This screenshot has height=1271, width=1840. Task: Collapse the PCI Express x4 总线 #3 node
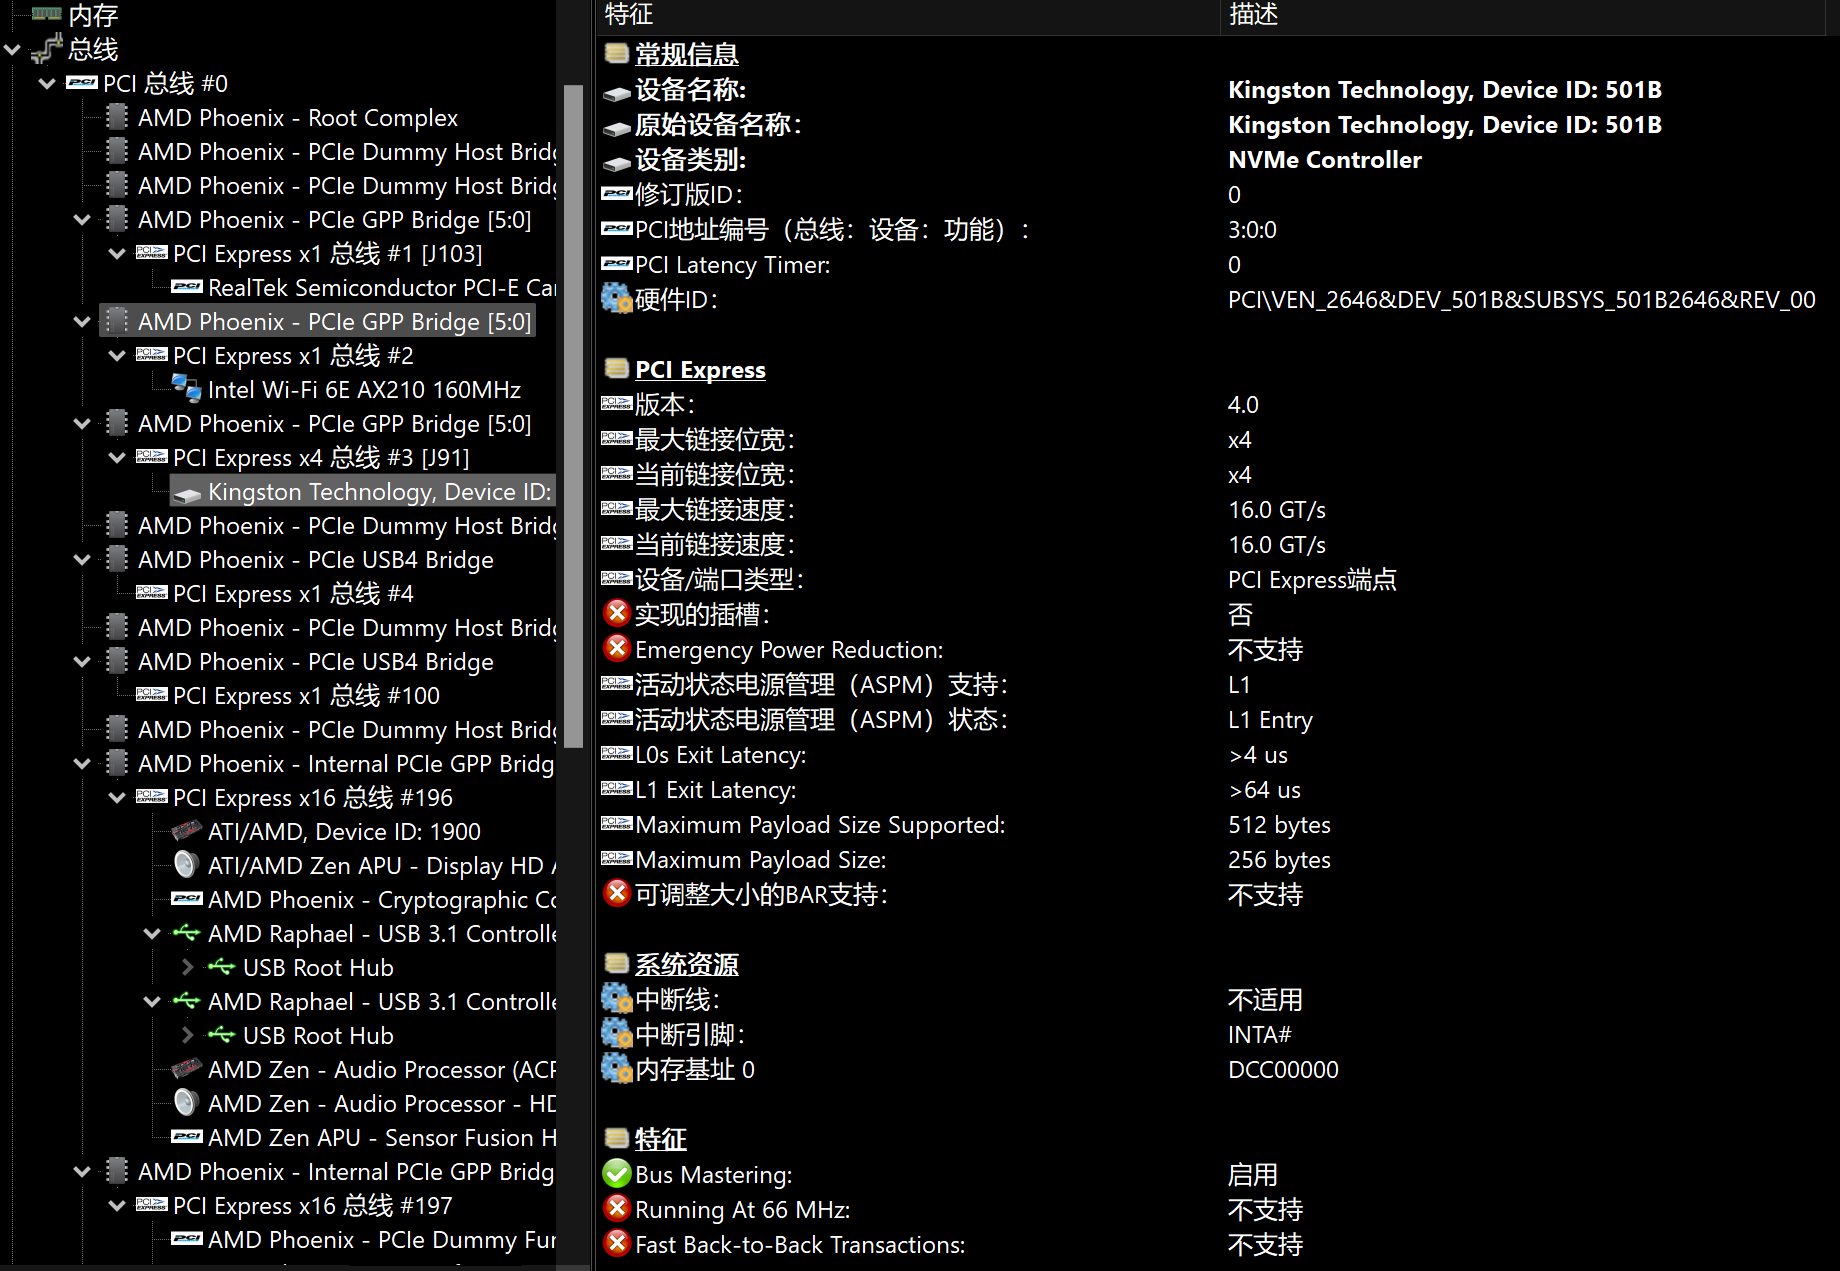(117, 457)
